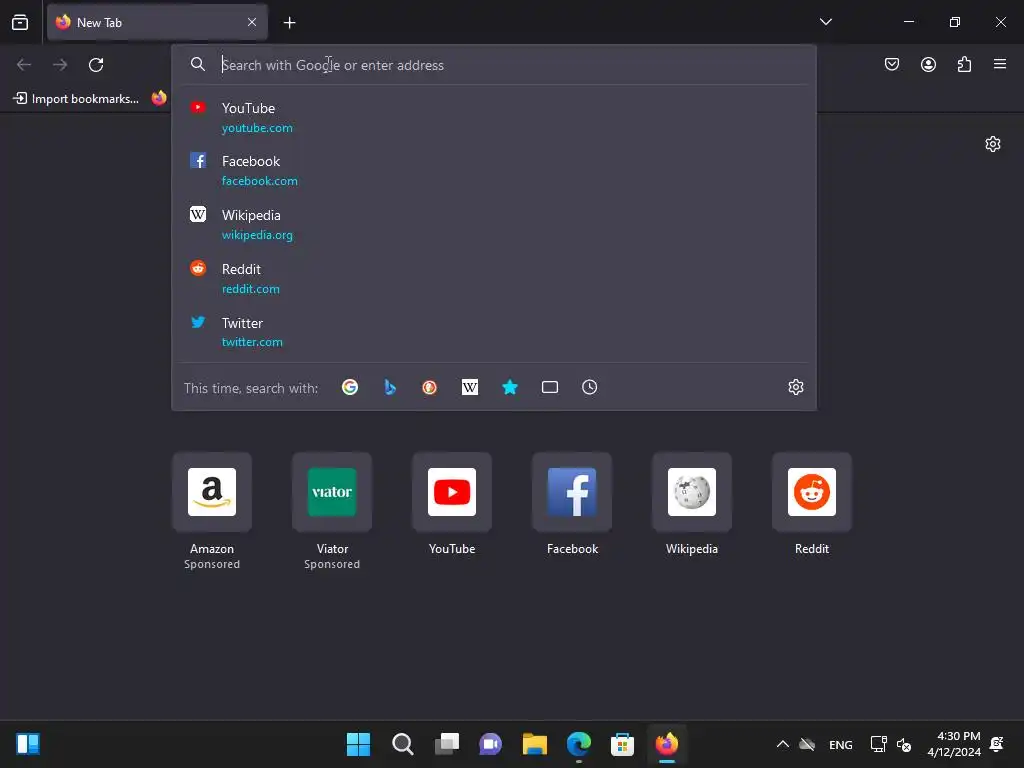Click the ENG language indicator
Screen dimensions: 1024x768
pos(840,744)
